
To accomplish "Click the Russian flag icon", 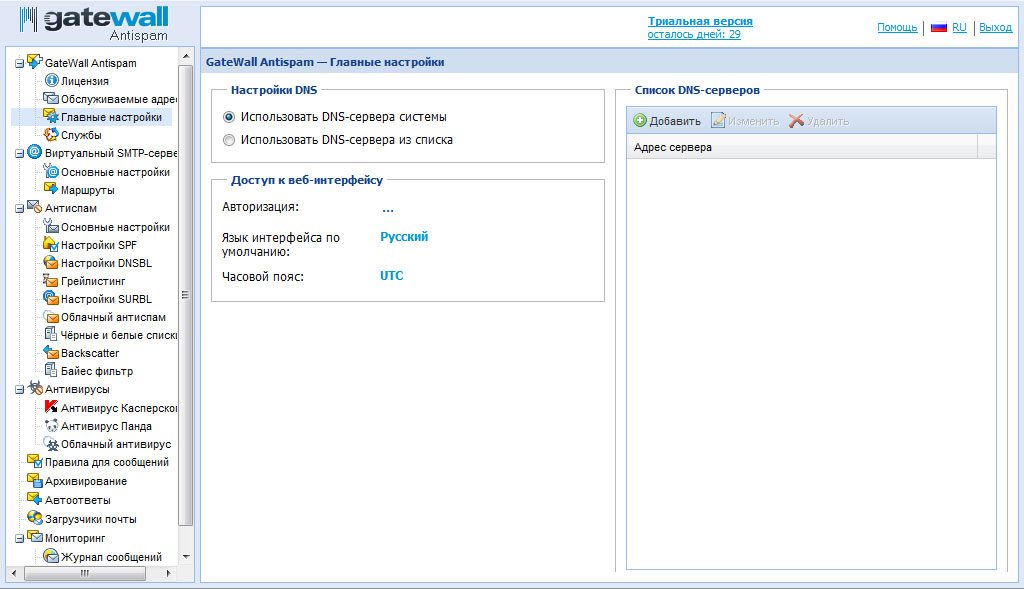I will tap(938, 27).
